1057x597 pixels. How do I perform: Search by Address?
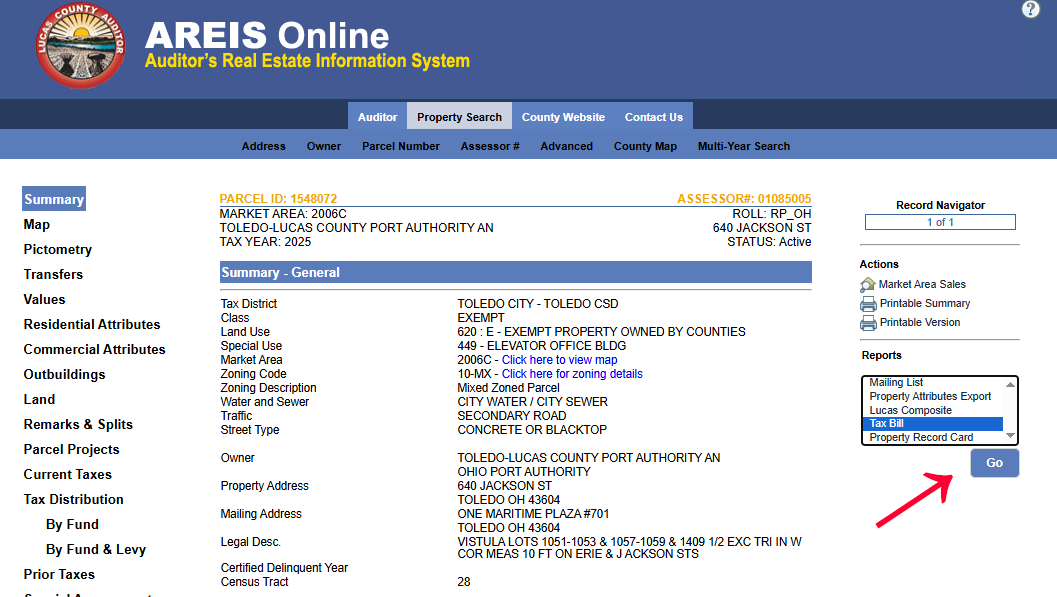point(264,146)
